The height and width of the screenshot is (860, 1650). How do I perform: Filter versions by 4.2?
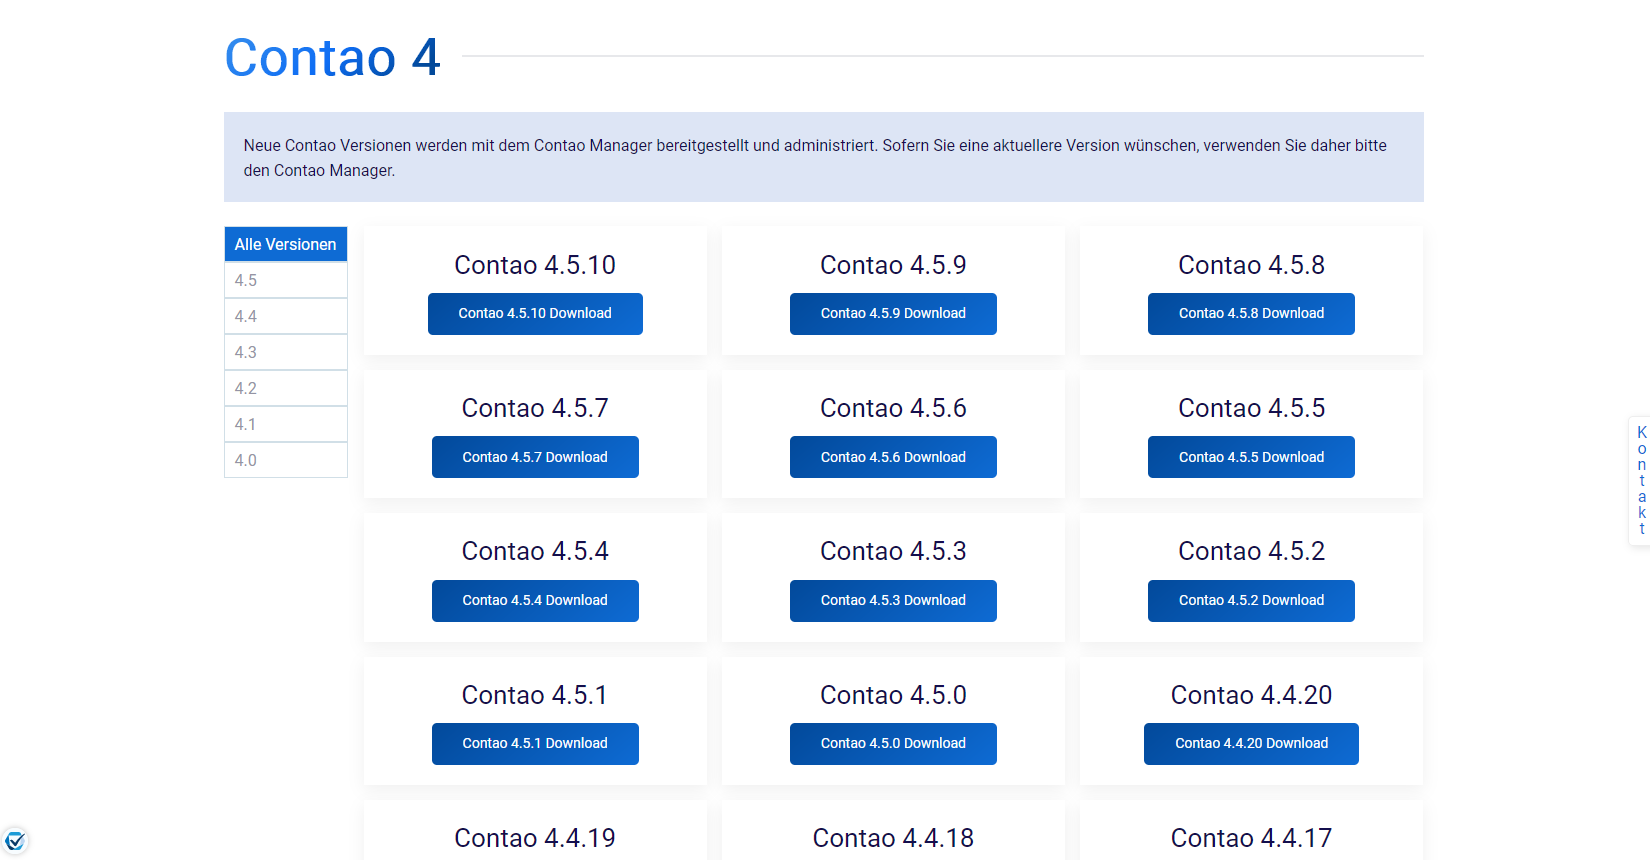pos(286,388)
